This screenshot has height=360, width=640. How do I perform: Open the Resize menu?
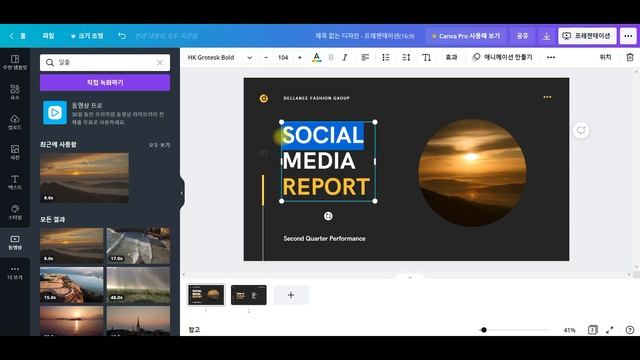point(87,36)
